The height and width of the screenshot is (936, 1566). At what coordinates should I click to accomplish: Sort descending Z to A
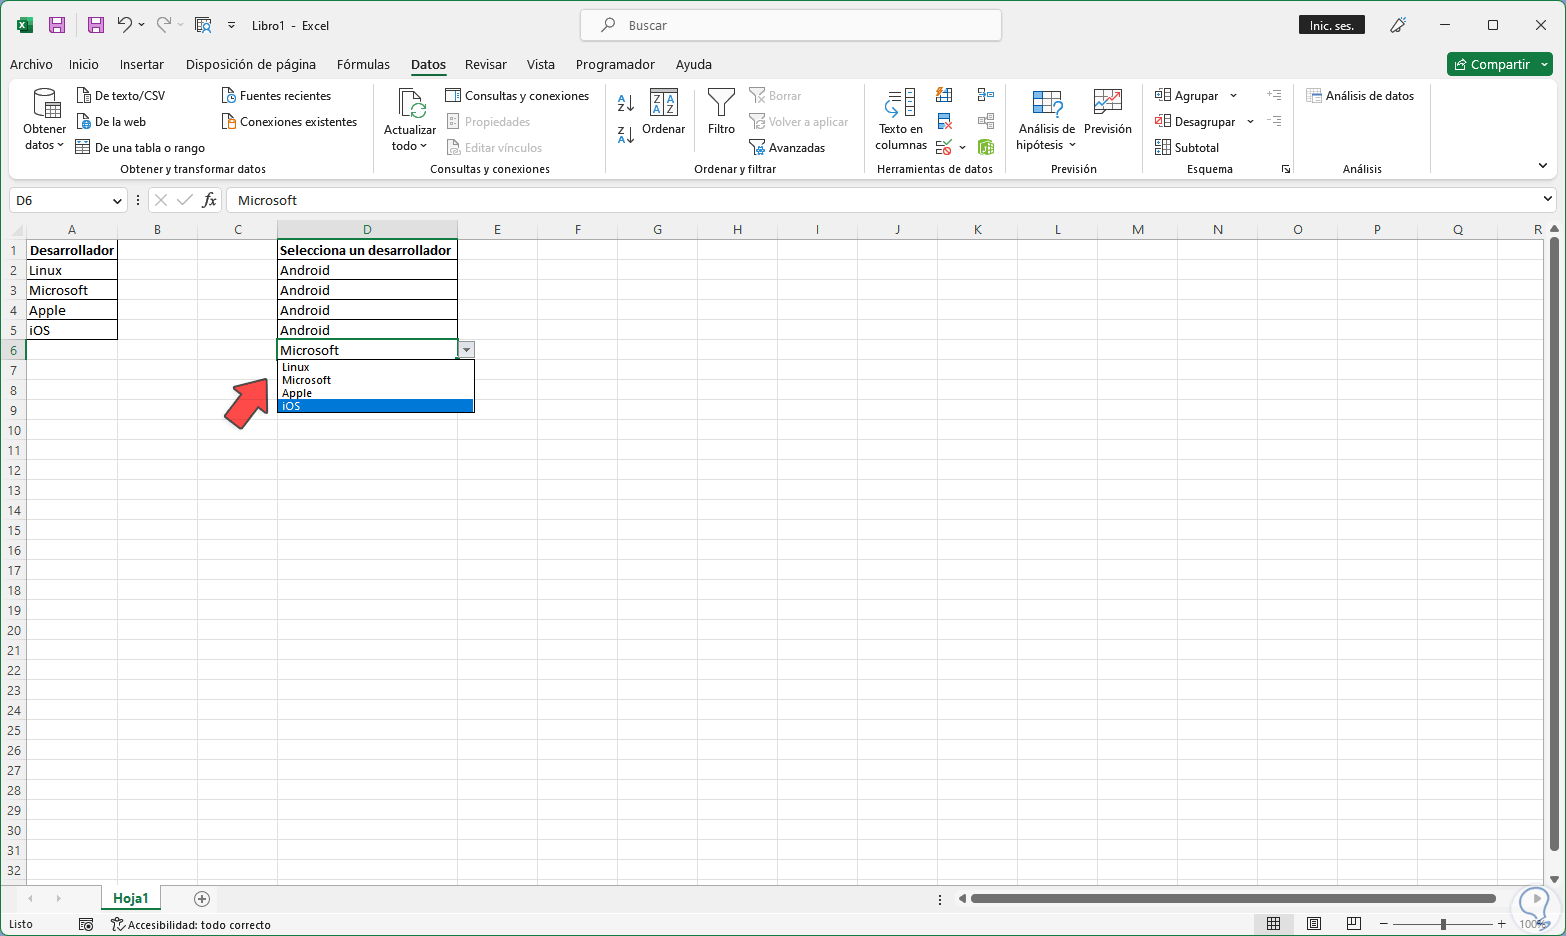click(626, 135)
